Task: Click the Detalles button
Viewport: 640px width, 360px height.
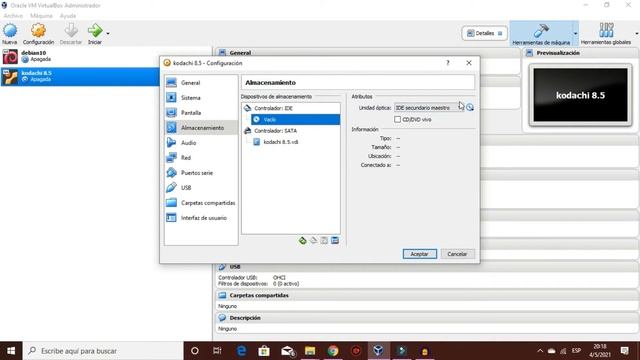Action: coord(484,33)
